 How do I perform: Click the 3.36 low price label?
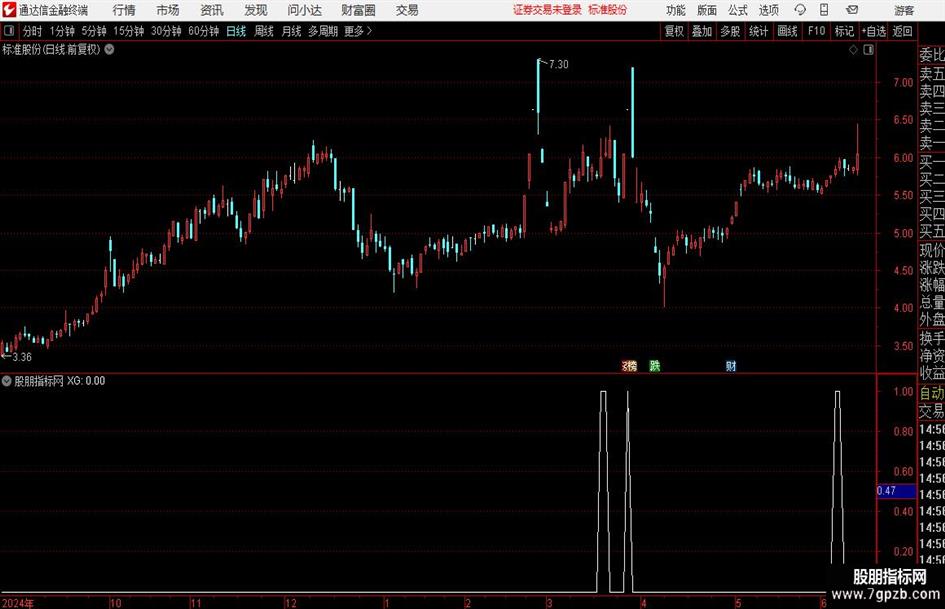pyautogui.click(x=22, y=357)
